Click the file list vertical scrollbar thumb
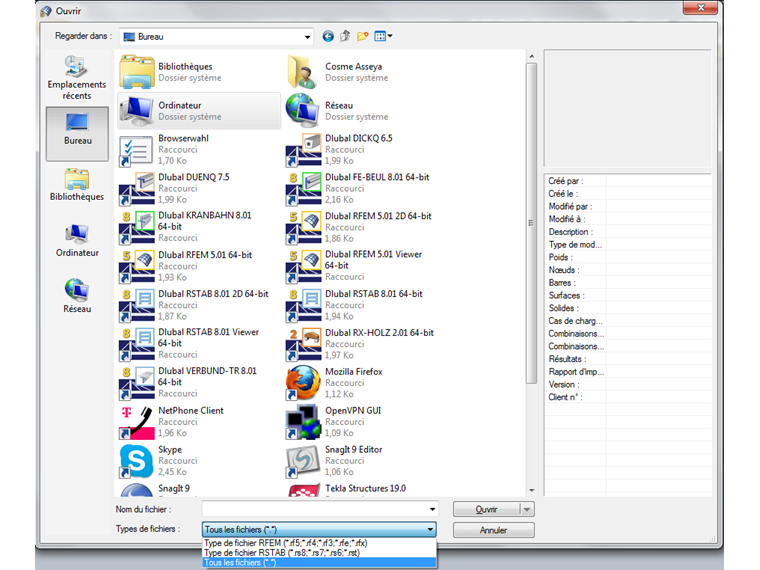760x570 pixels. pos(531,223)
